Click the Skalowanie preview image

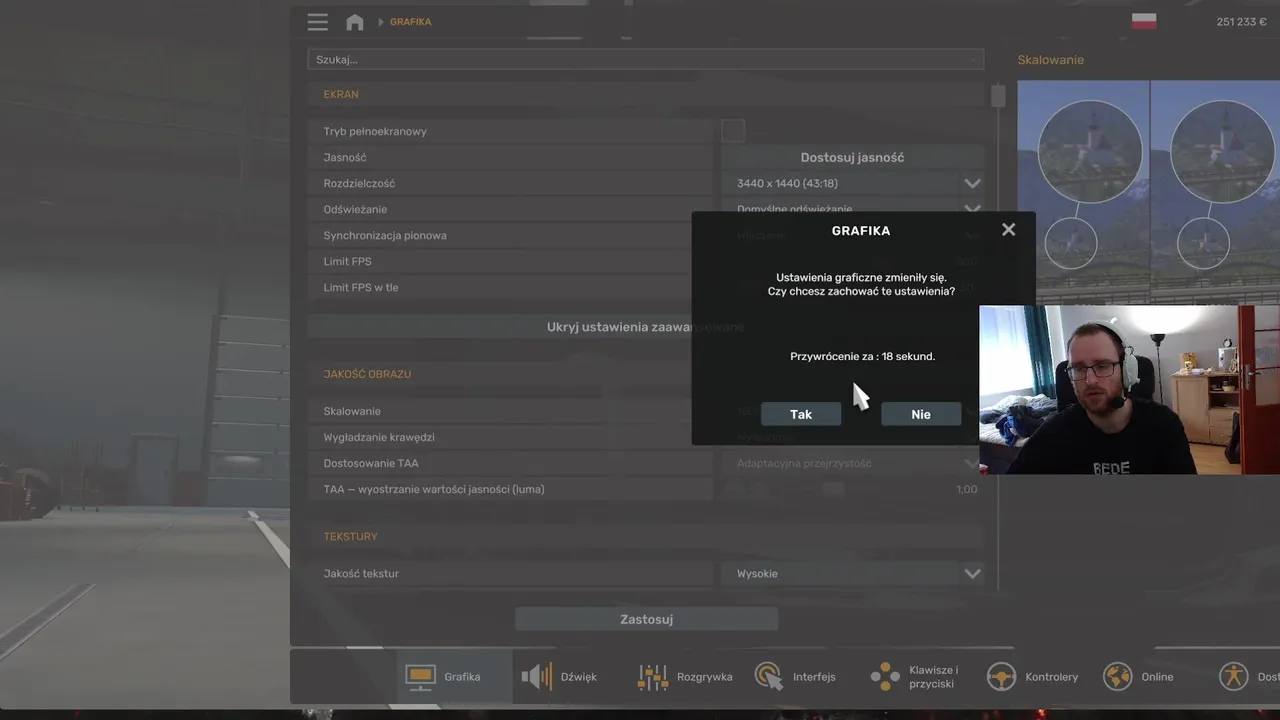pos(1148,192)
